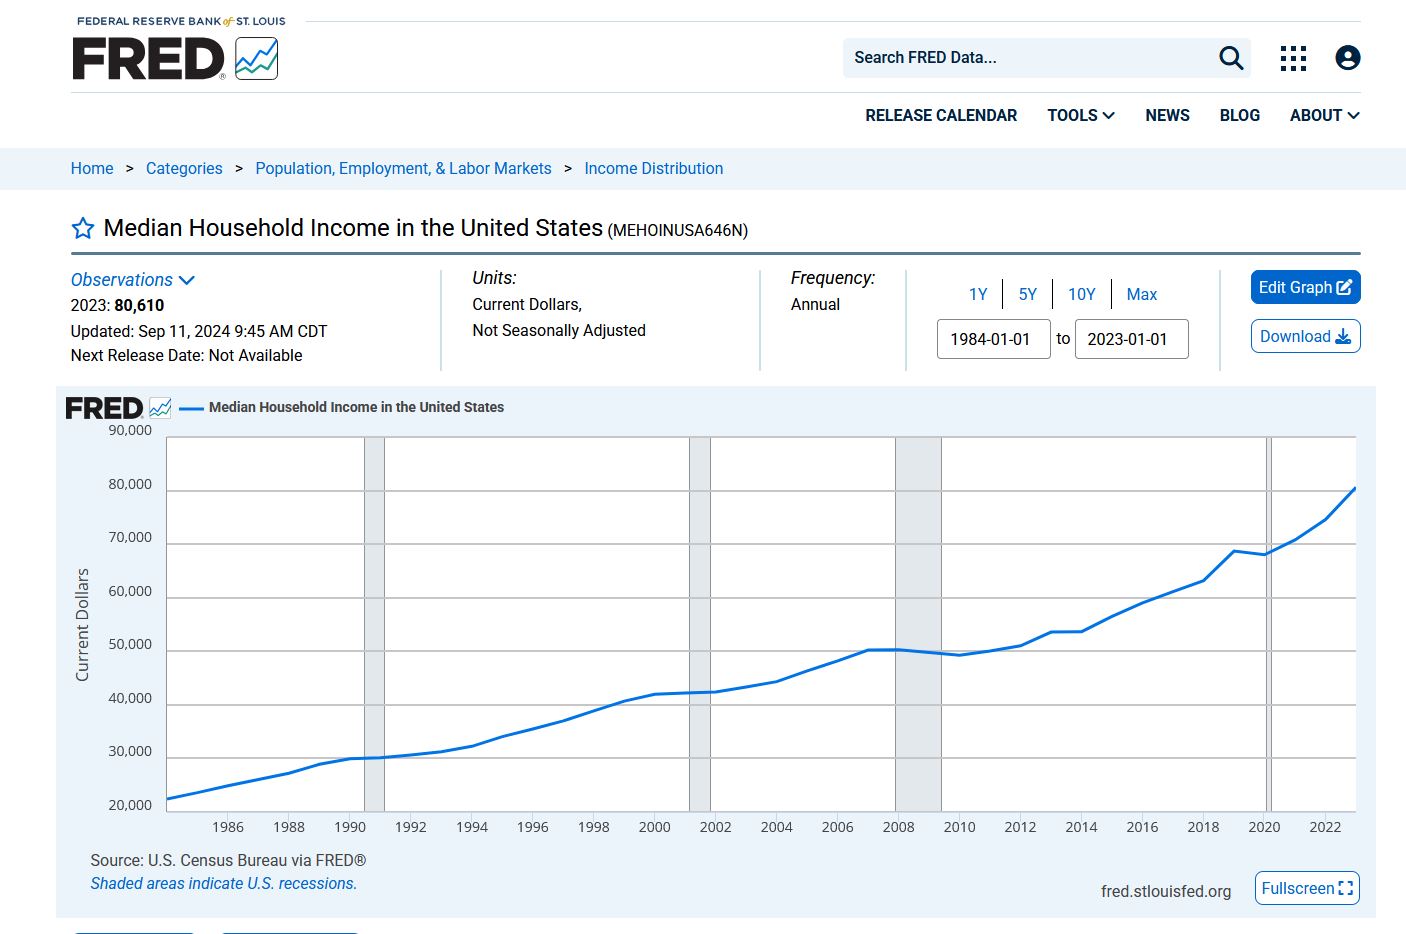1406x934 pixels.
Task: Open Population, Employment, & Labor Markets breadcrumb
Action: tap(403, 169)
